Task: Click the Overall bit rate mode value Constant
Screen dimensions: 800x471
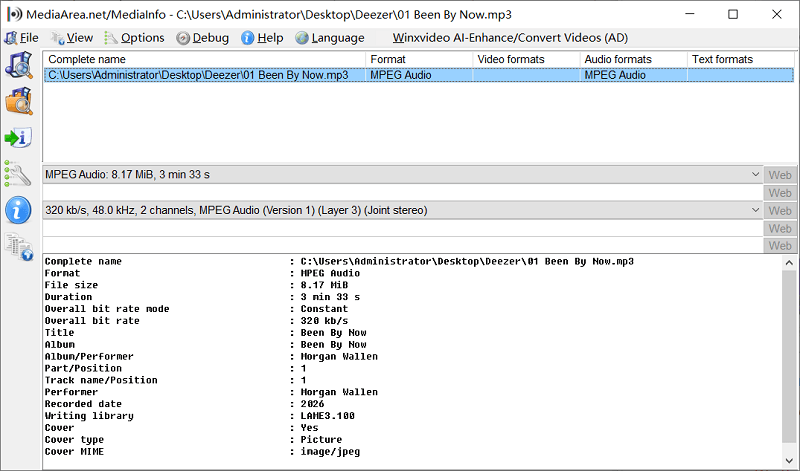Action: click(x=324, y=309)
